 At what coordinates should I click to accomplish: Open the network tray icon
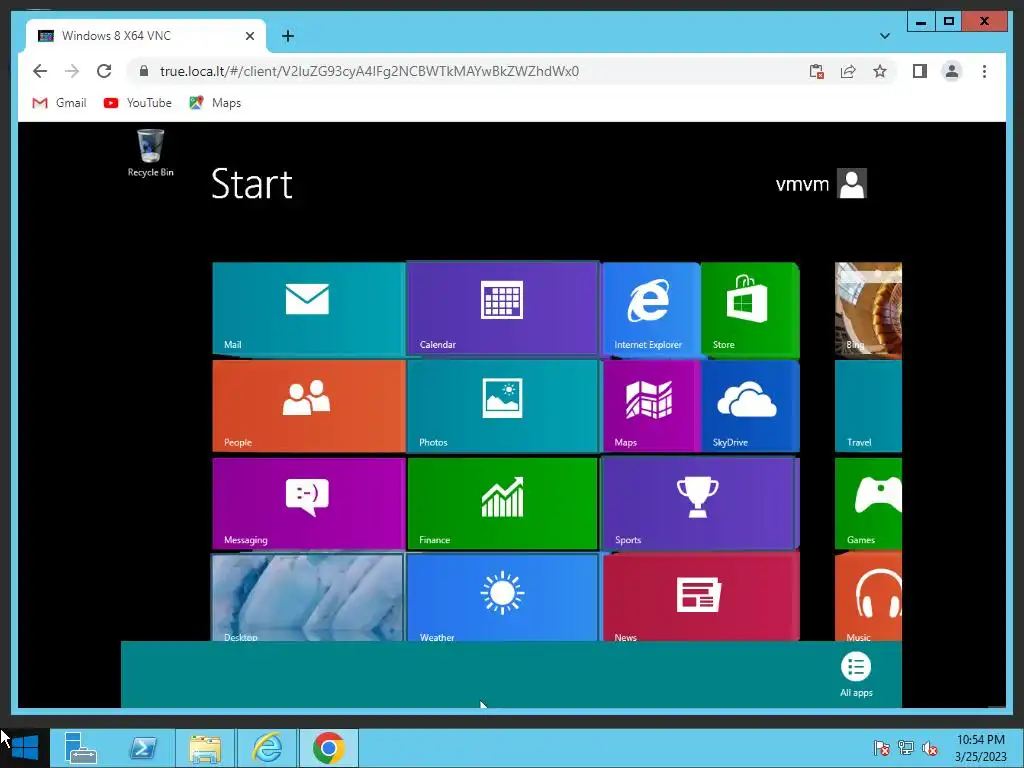[x=906, y=748]
